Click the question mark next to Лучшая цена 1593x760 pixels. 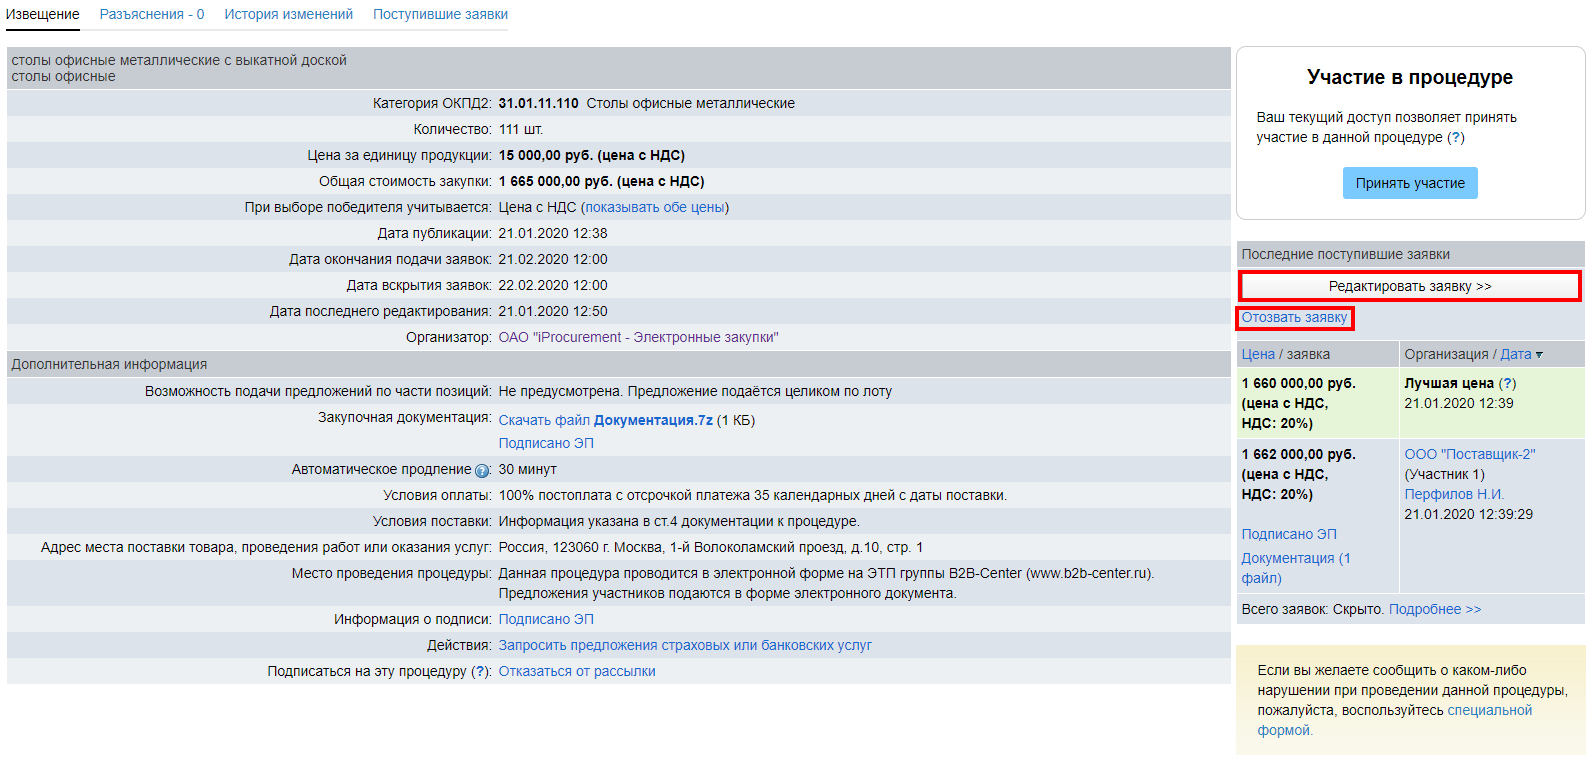pyautogui.click(x=1507, y=383)
